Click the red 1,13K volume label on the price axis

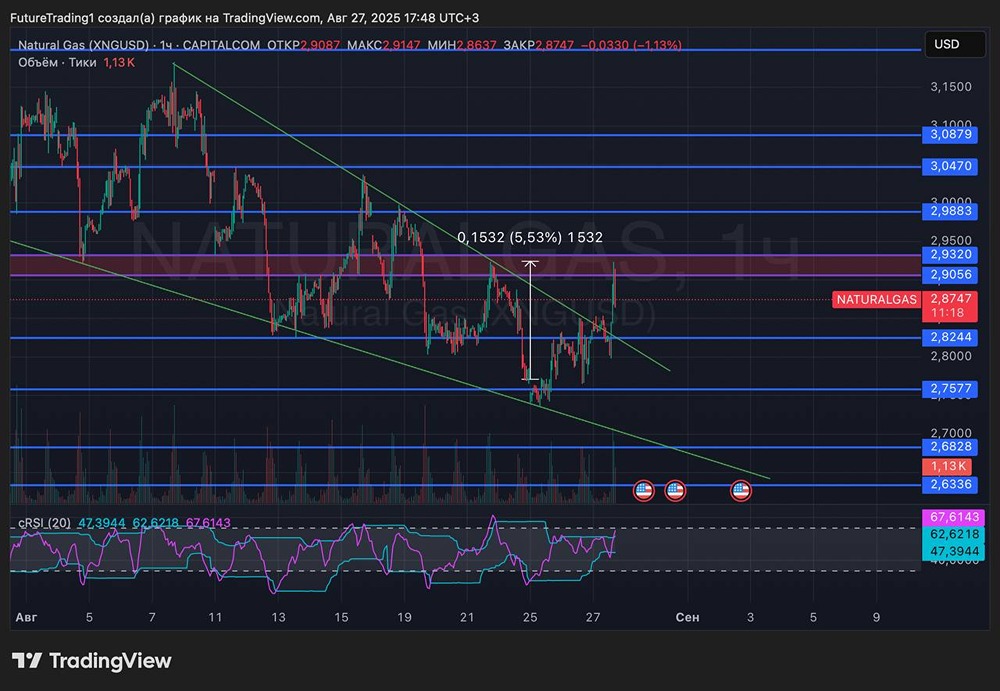click(x=948, y=466)
